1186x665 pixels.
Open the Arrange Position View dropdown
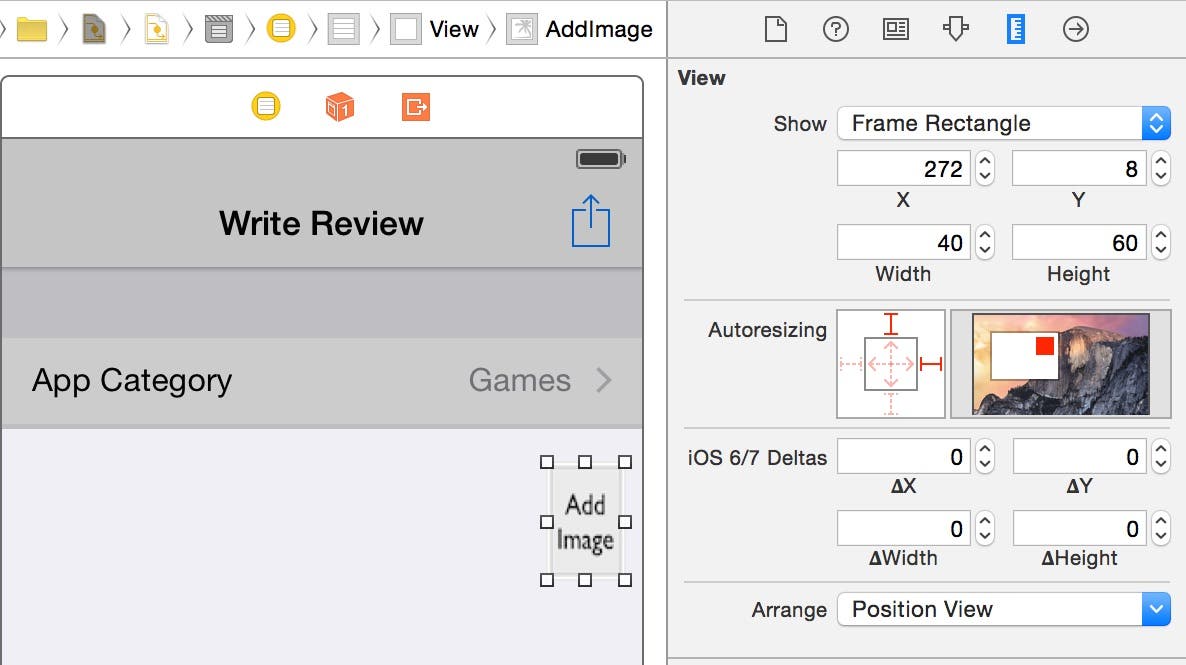pyautogui.click(x=1003, y=609)
